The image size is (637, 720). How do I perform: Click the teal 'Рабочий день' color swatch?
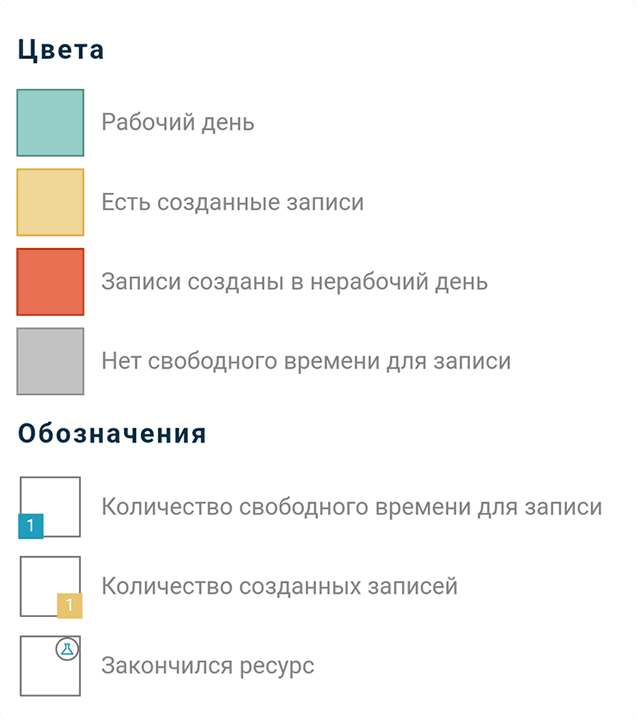click(50, 123)
